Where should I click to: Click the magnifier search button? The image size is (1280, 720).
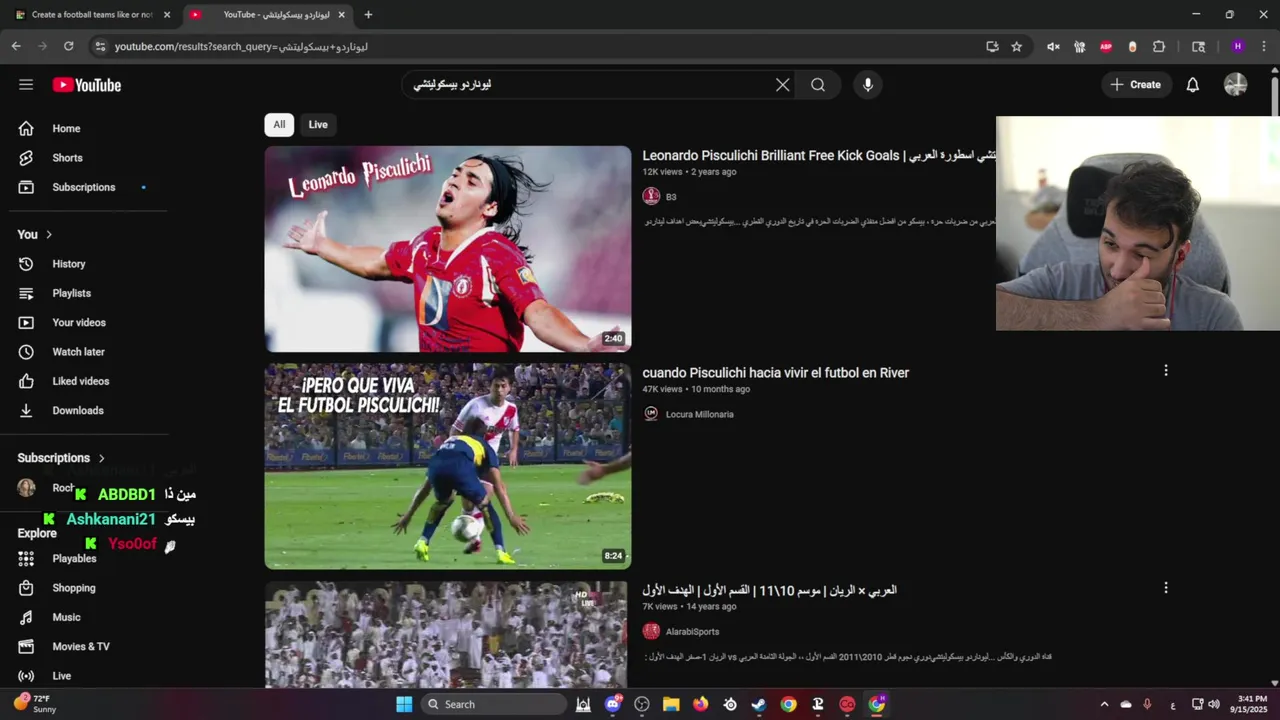tap(818, 85)
